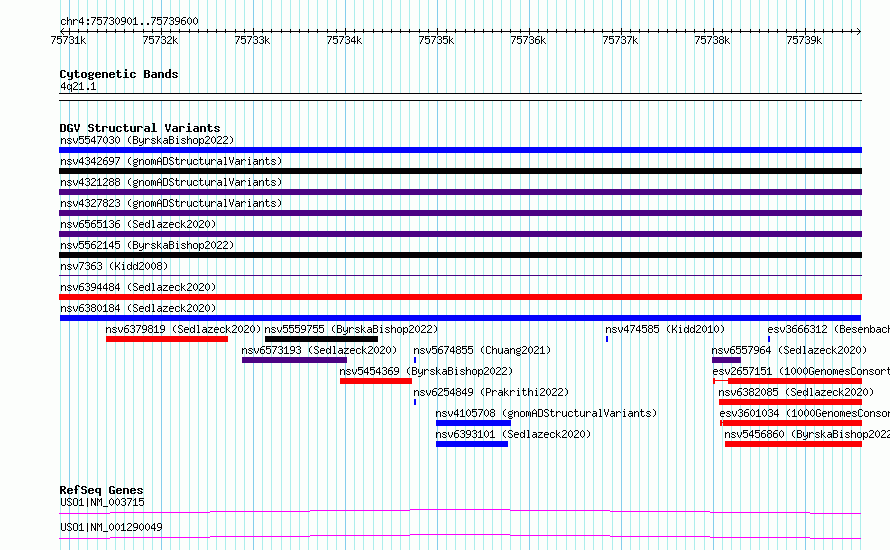
Task: Click the nsv4321288 (gnomADStructuralVariants) label
Action: (x=171, y=182)
